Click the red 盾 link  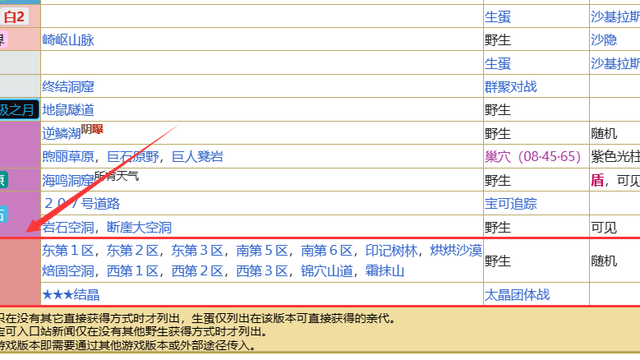597,180
